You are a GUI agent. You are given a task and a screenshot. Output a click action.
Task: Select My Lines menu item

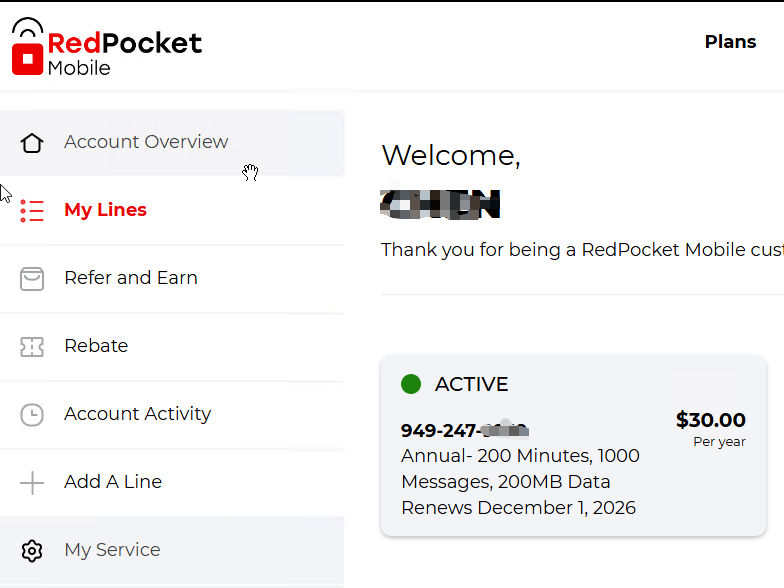105,210
